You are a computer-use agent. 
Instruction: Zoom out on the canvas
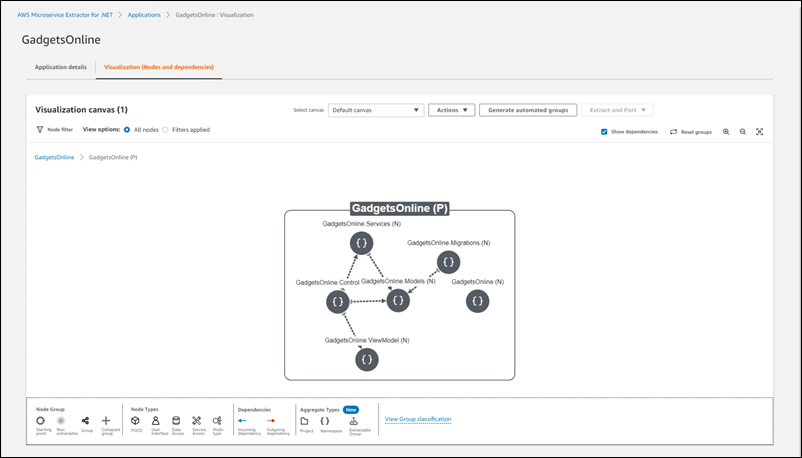tap(743, 132)
